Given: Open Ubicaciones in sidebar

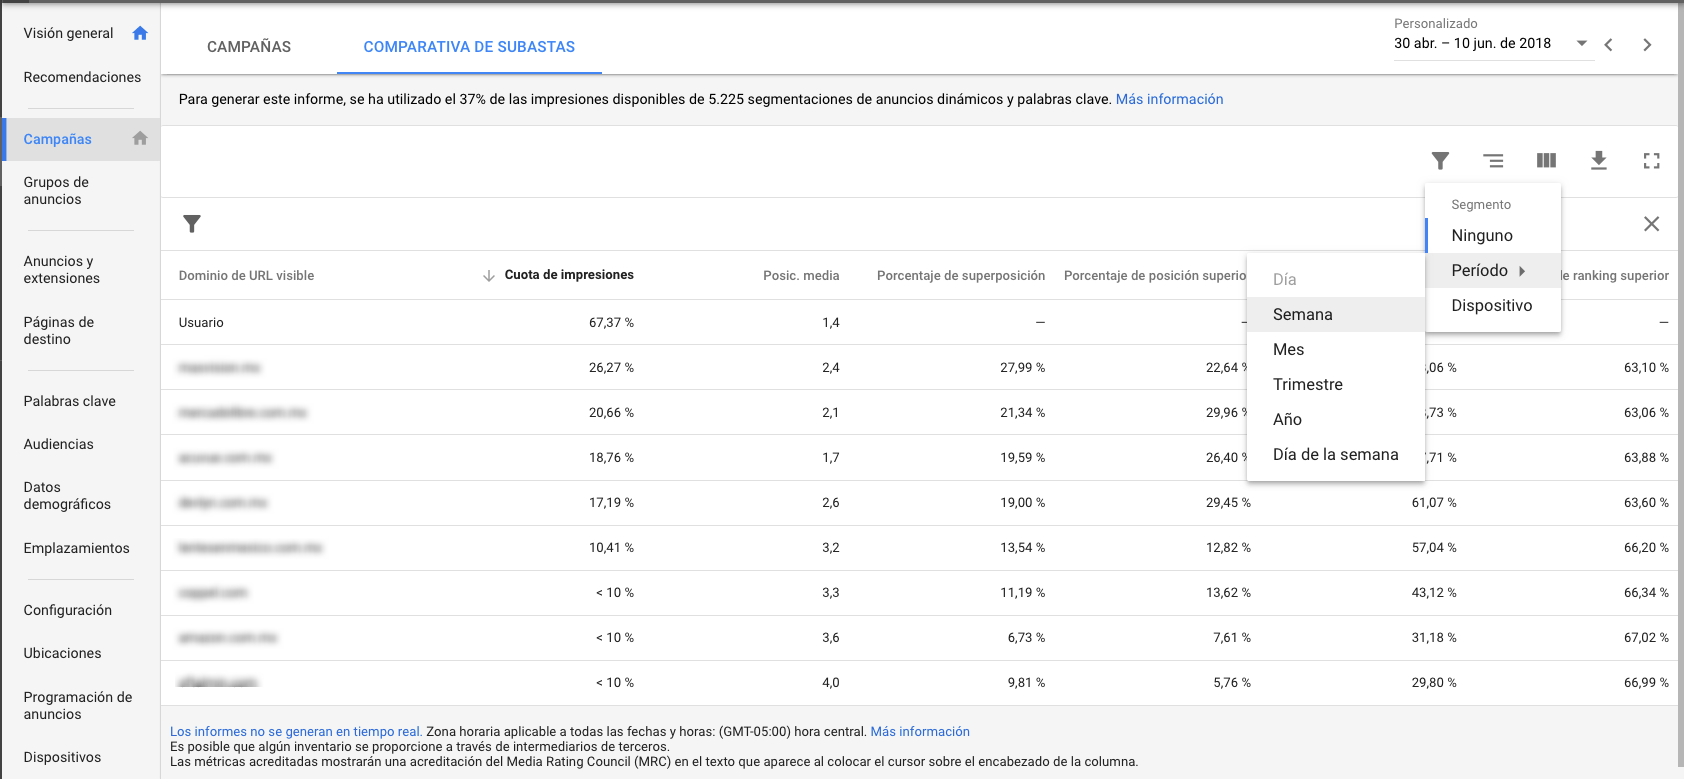Looking at the screenshot, I should coord(63,653).
